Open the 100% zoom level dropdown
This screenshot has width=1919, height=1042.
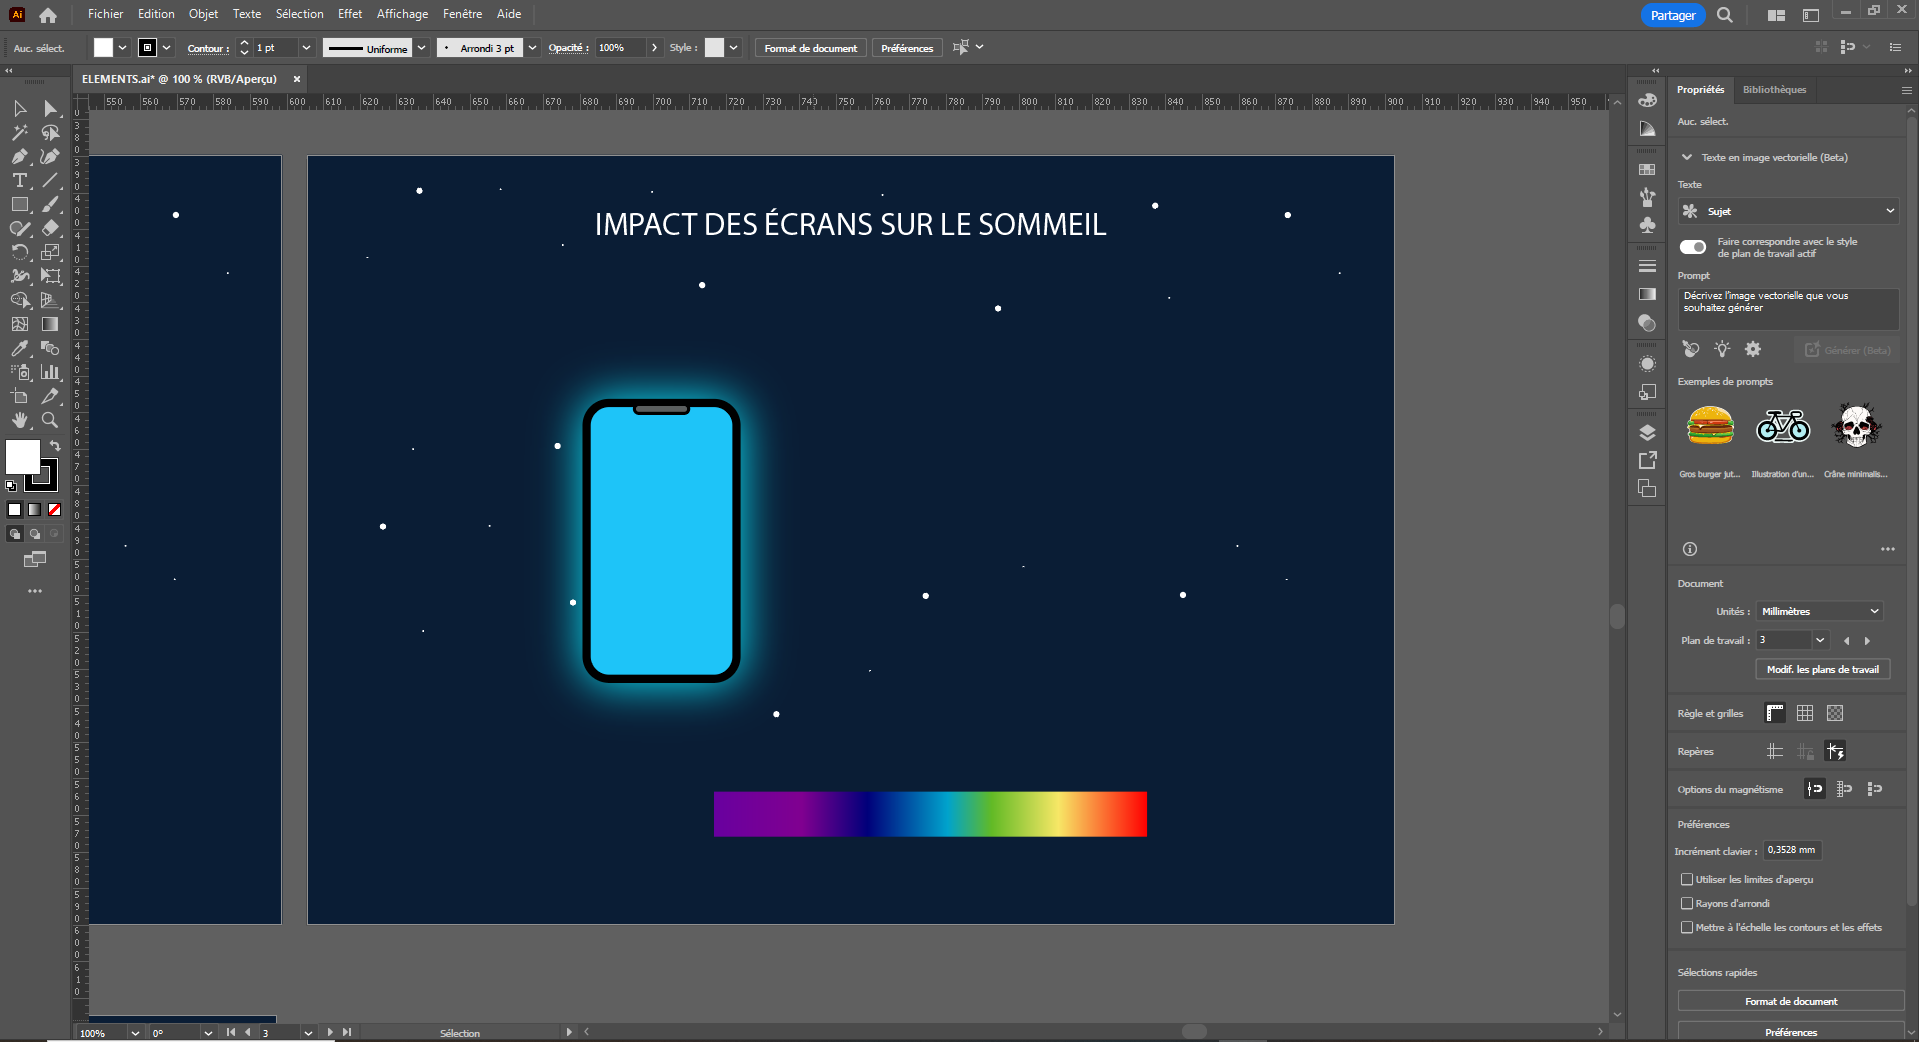[135, 1033]
